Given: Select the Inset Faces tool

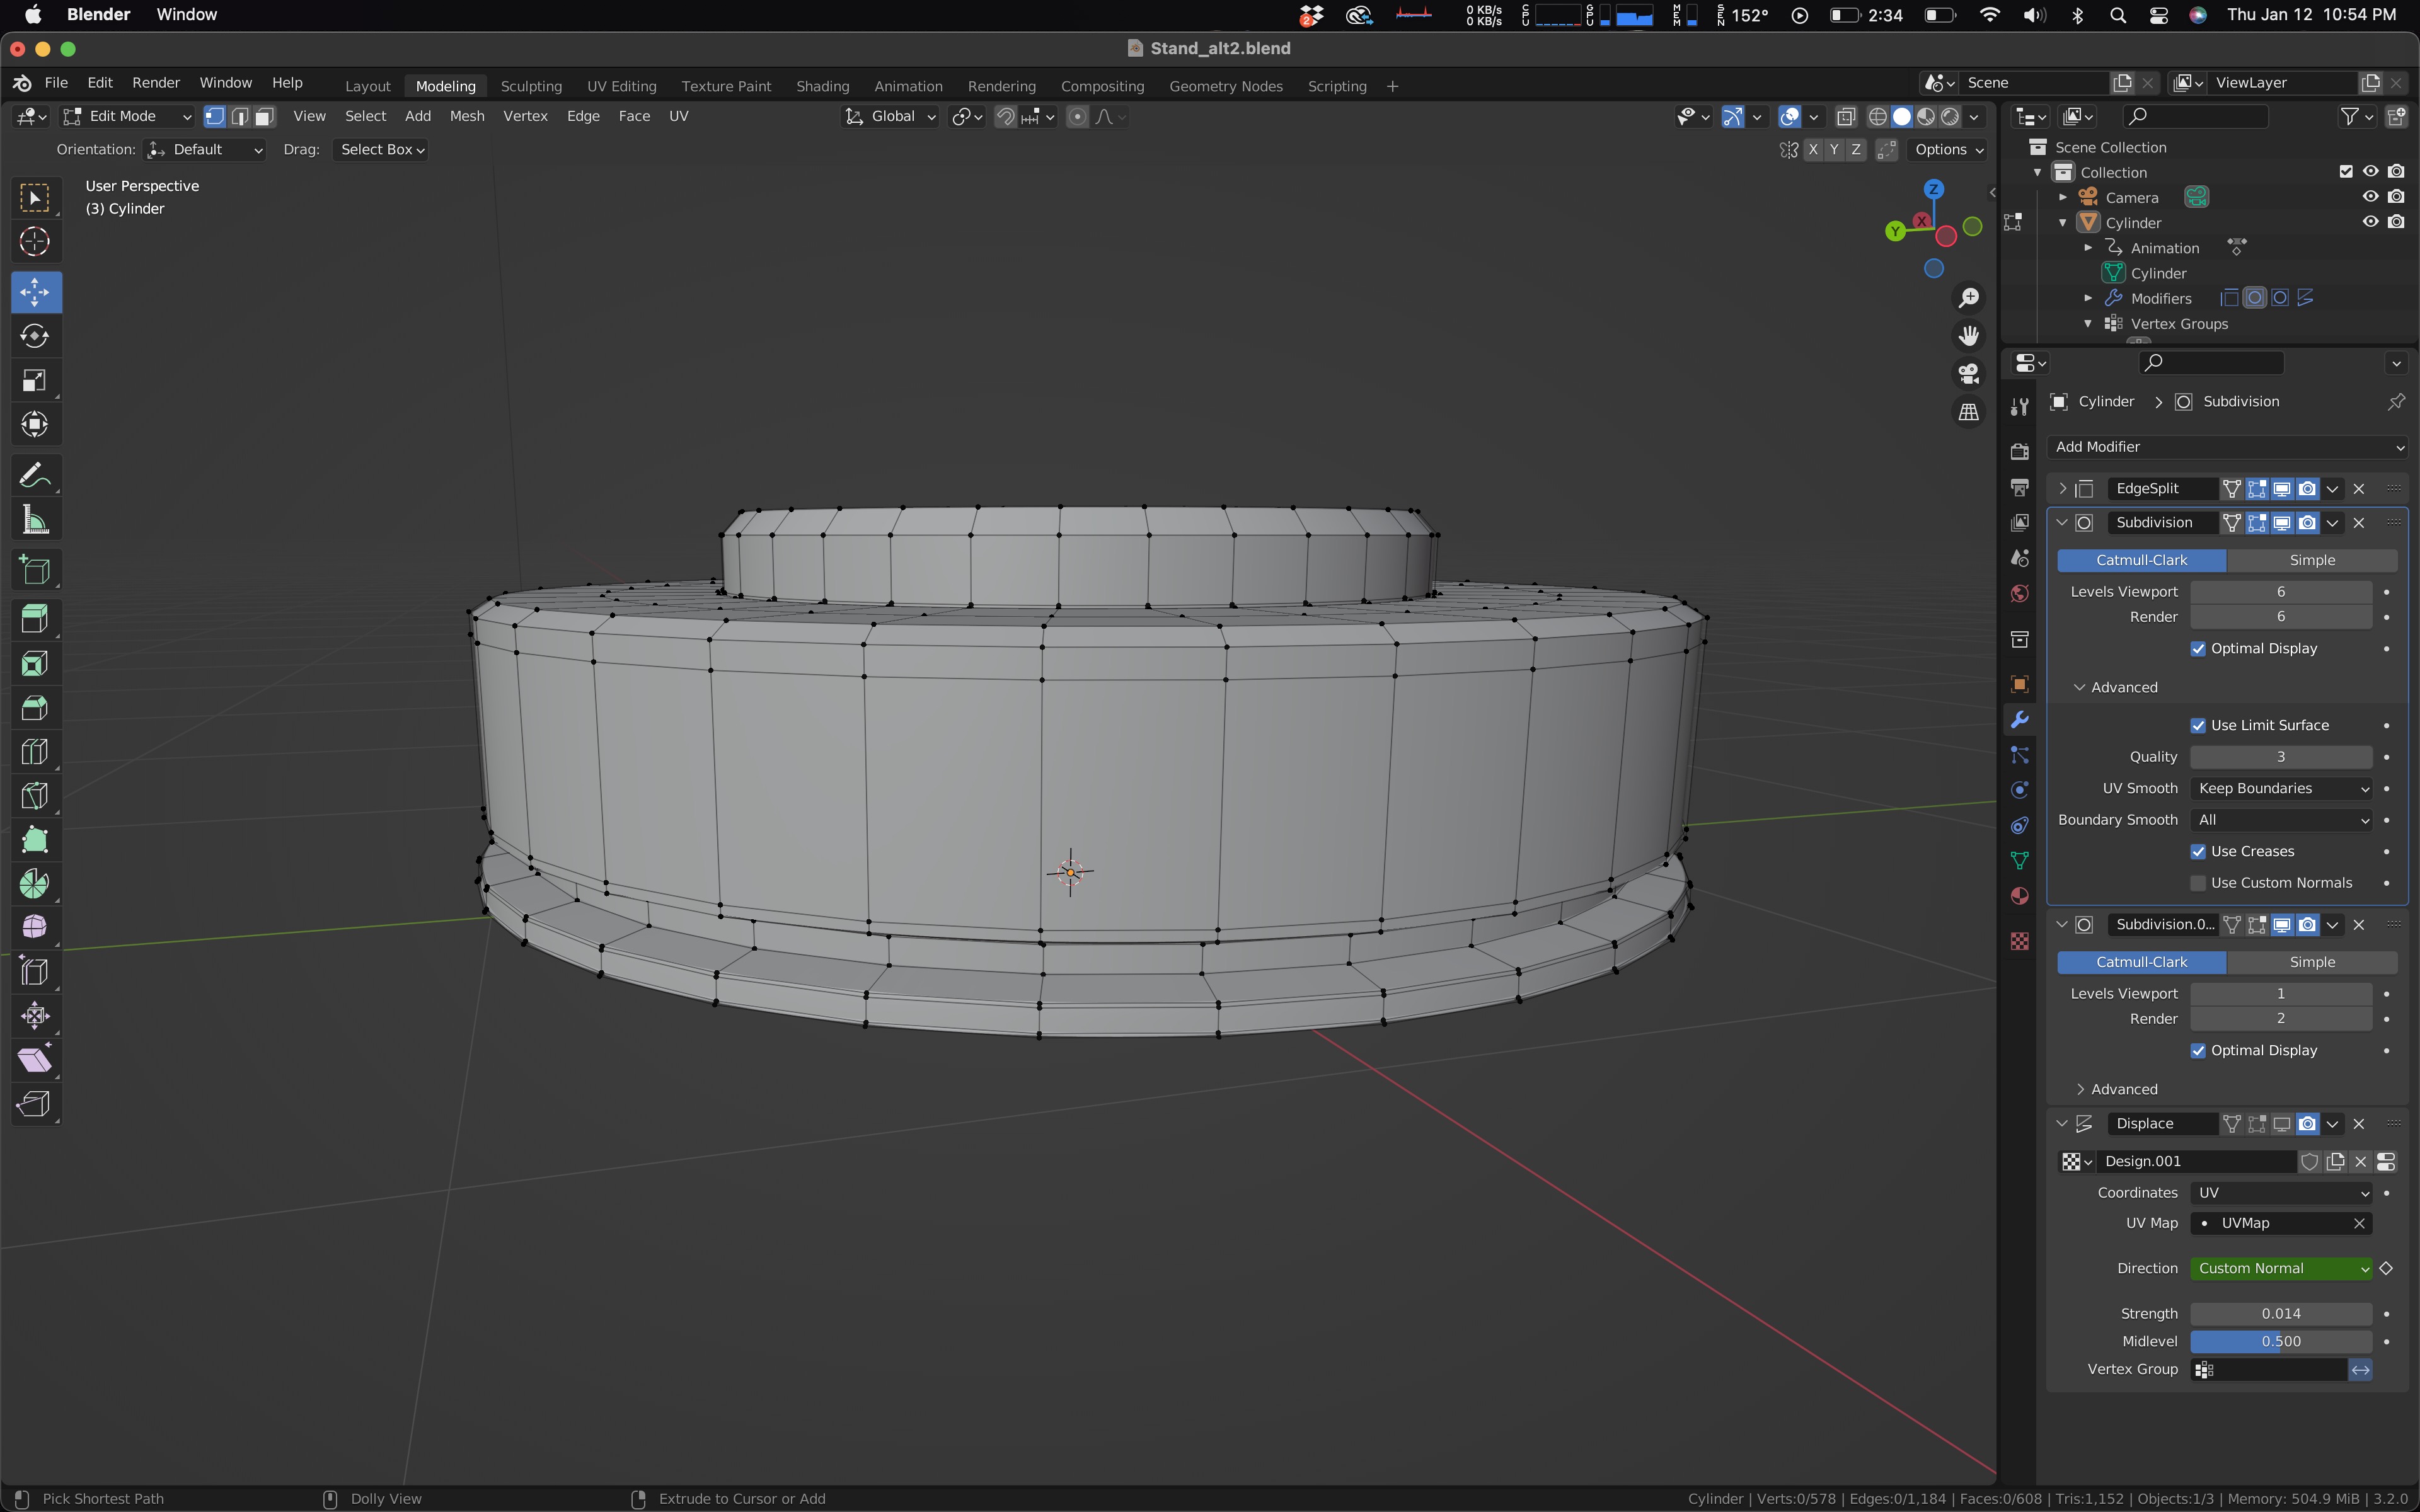Looking at the screenshot, I should click(x=35, y=664).
